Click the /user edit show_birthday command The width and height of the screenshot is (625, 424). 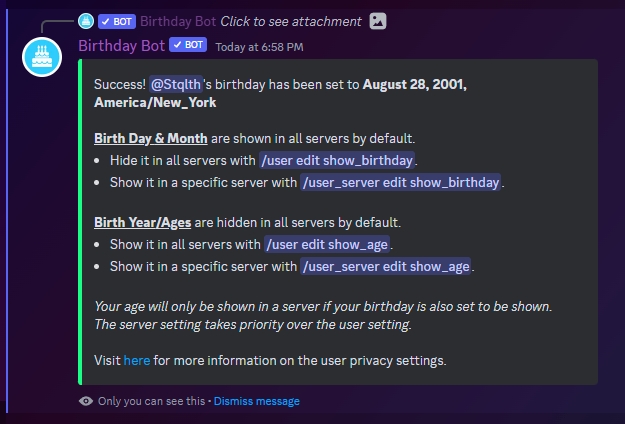click(x=336, y=160)
